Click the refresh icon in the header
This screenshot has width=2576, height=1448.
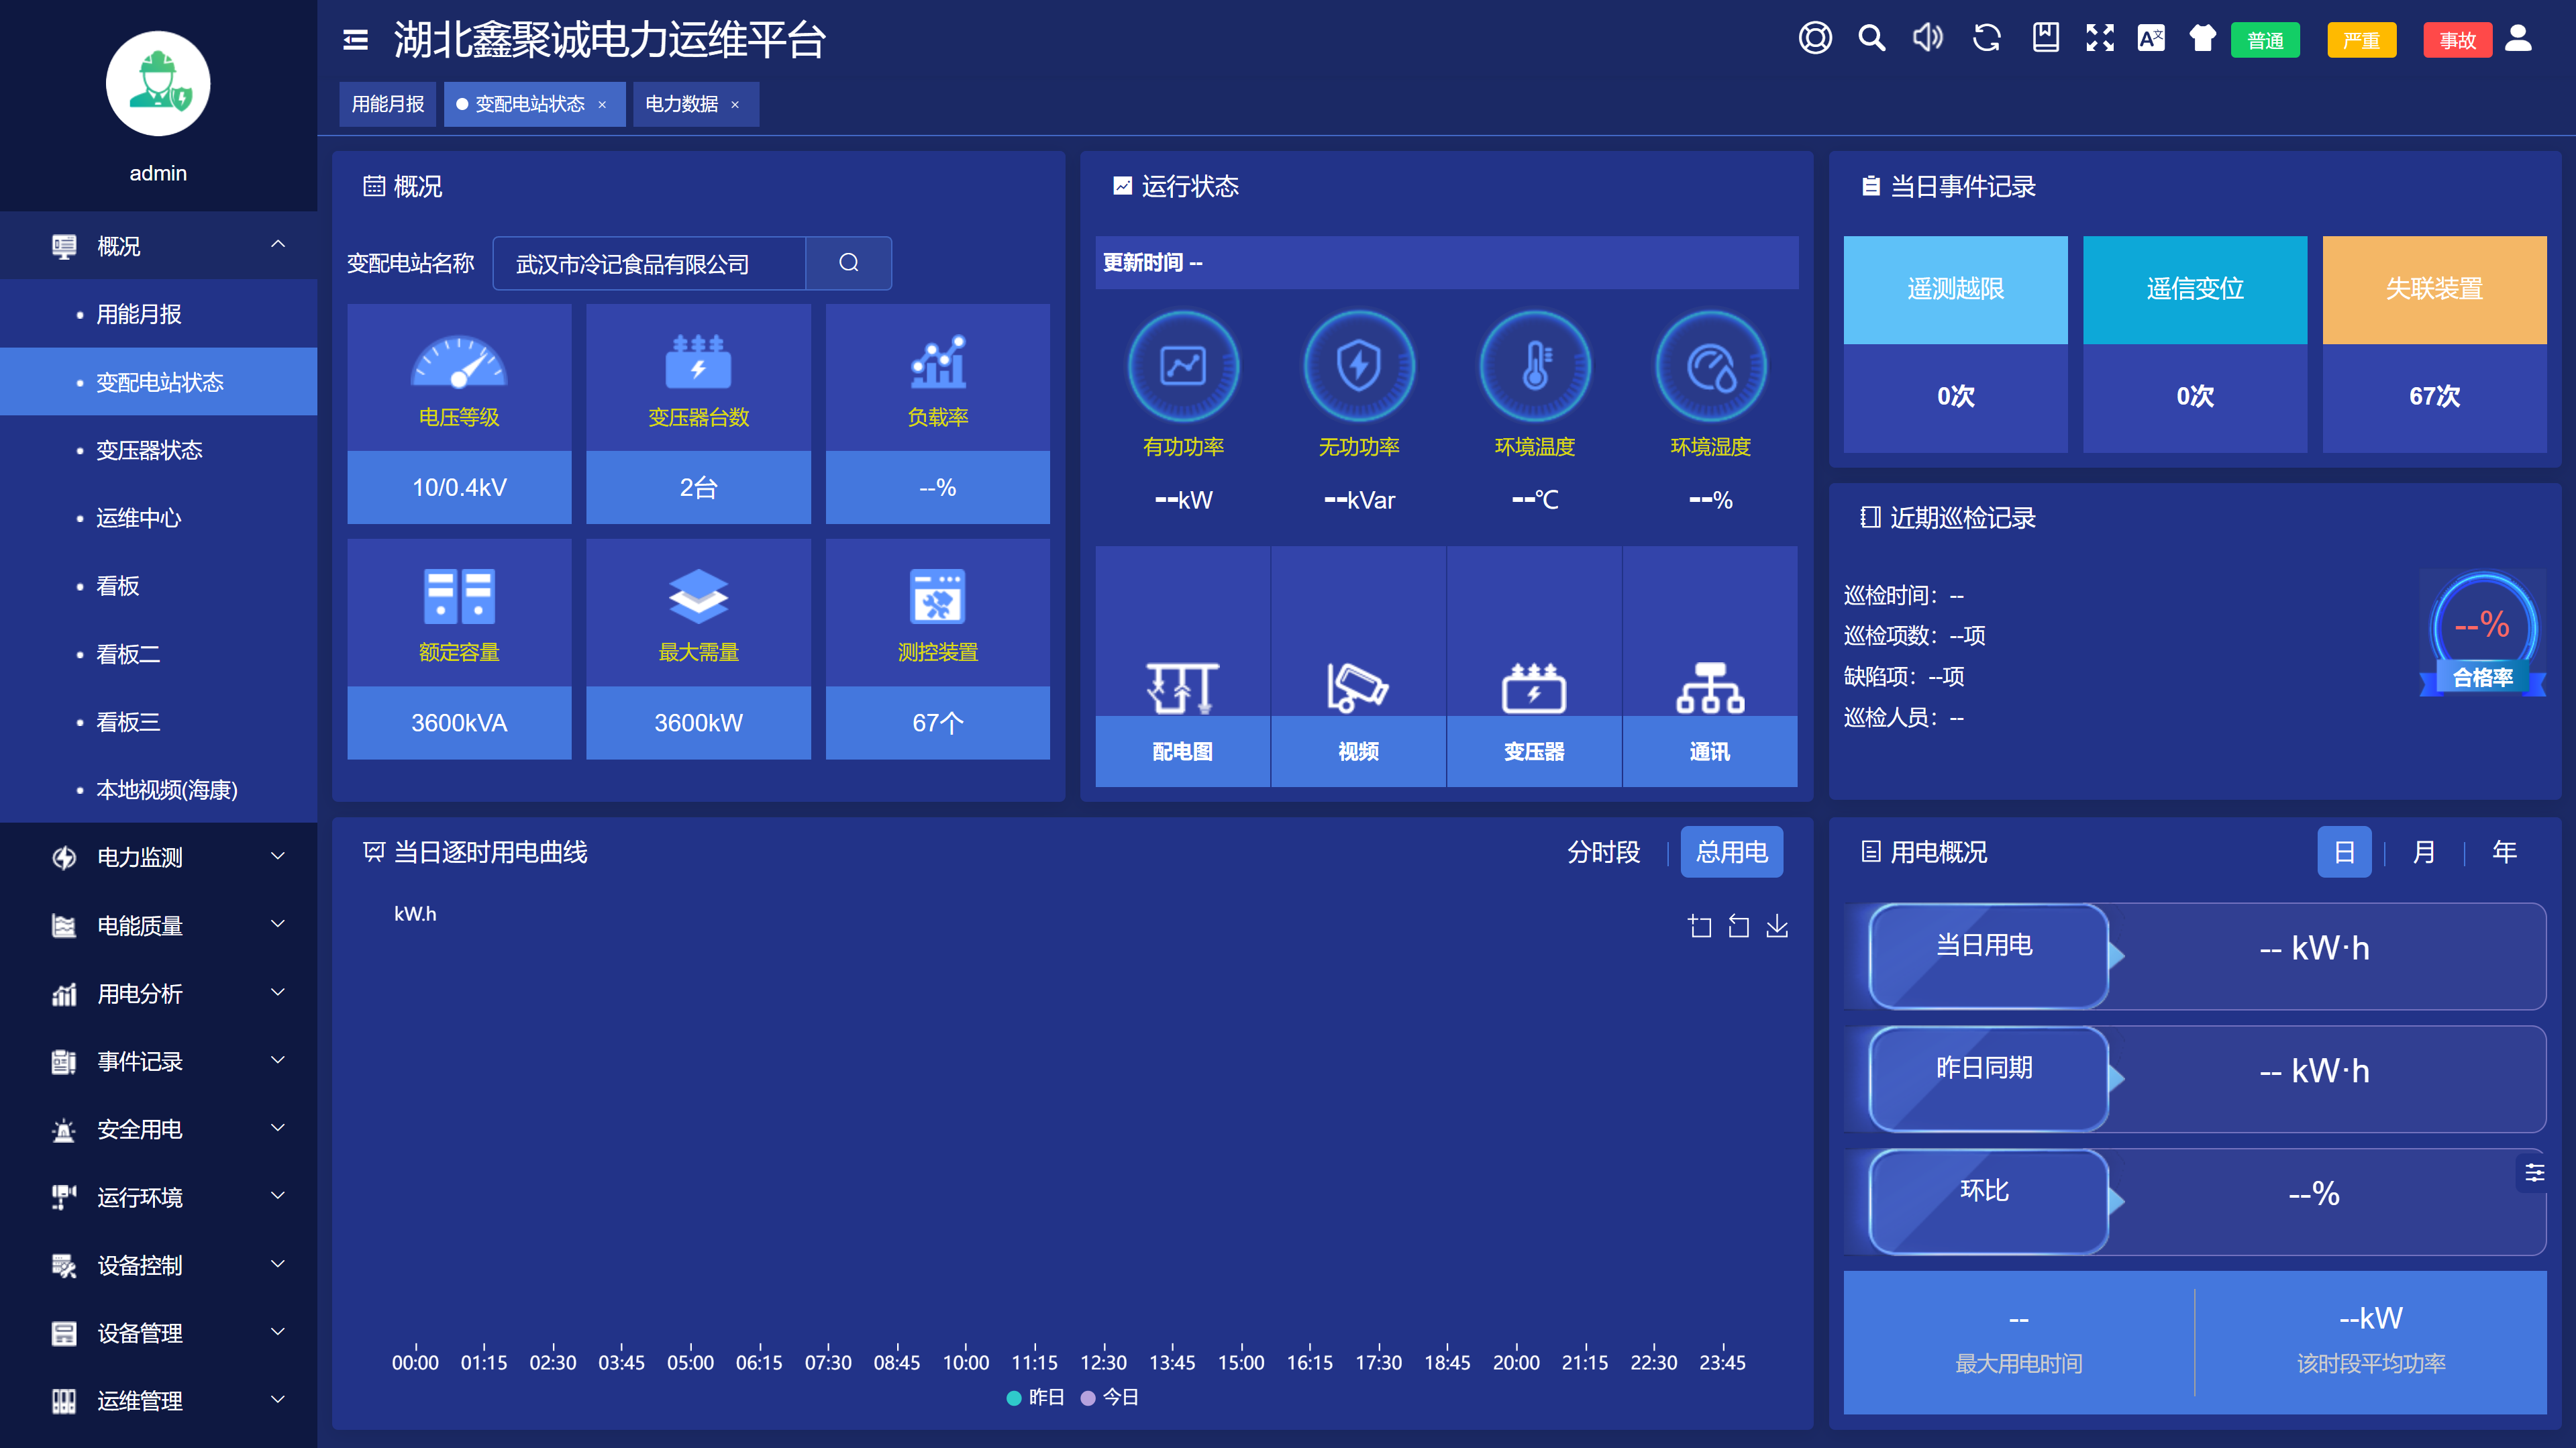click(x=1986, y=39)
